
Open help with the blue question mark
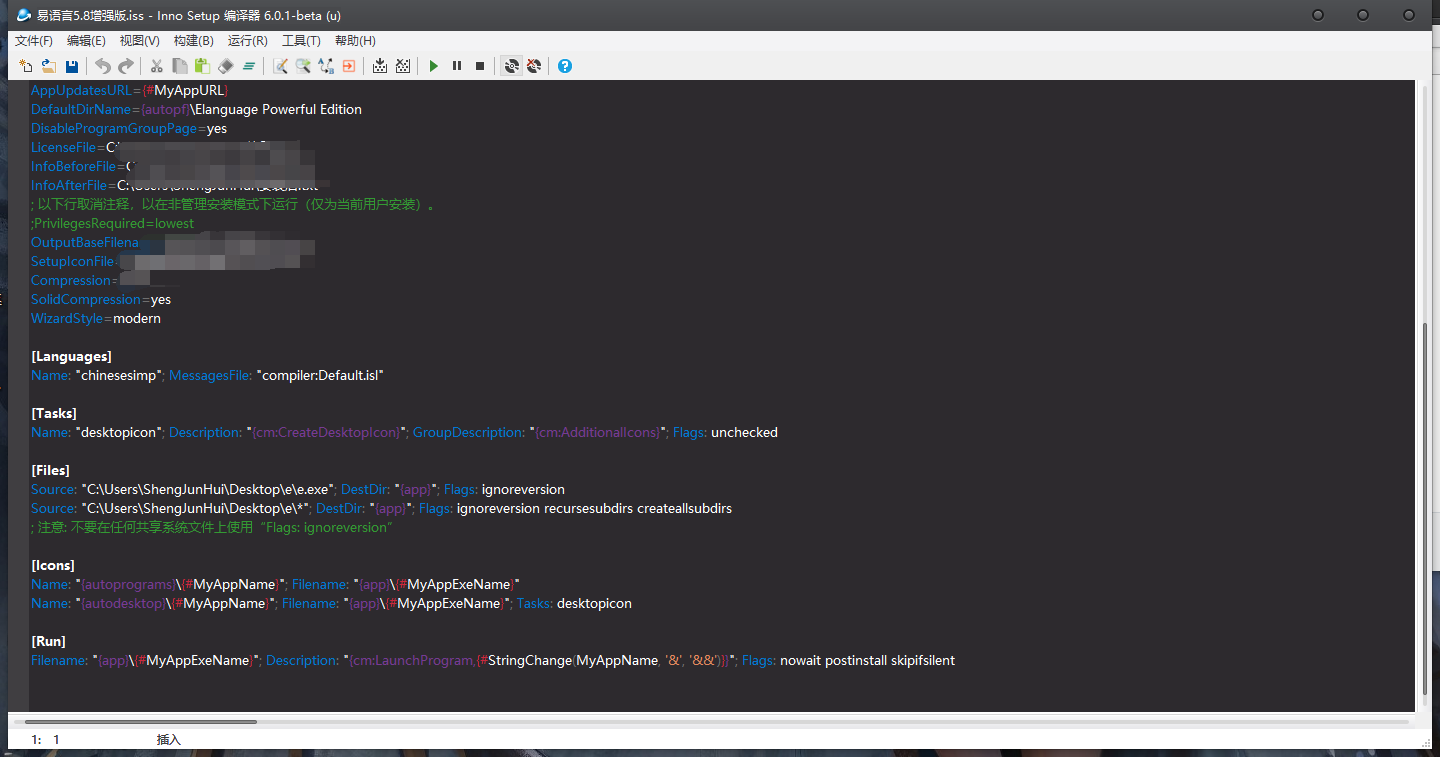tap(565, 66)
